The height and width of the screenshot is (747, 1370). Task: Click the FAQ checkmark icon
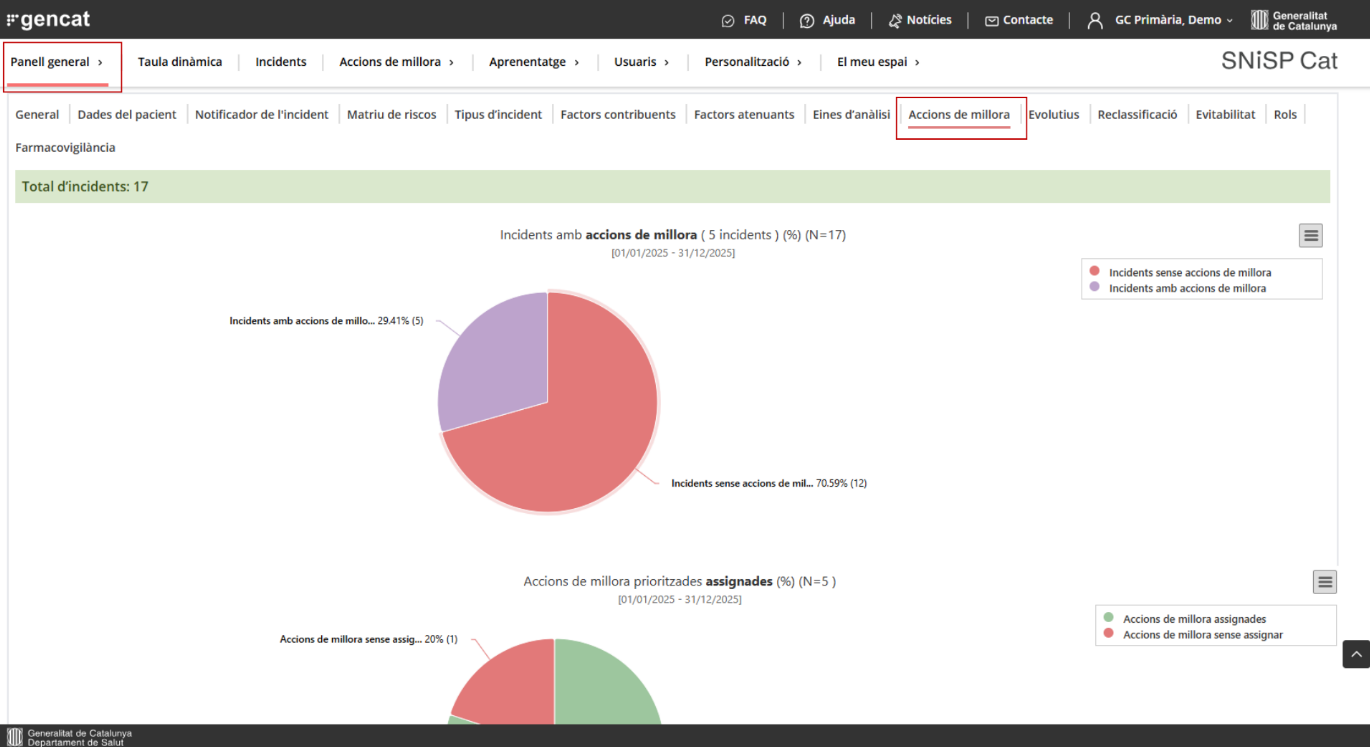pyautogui.click(x=728, y=20)
